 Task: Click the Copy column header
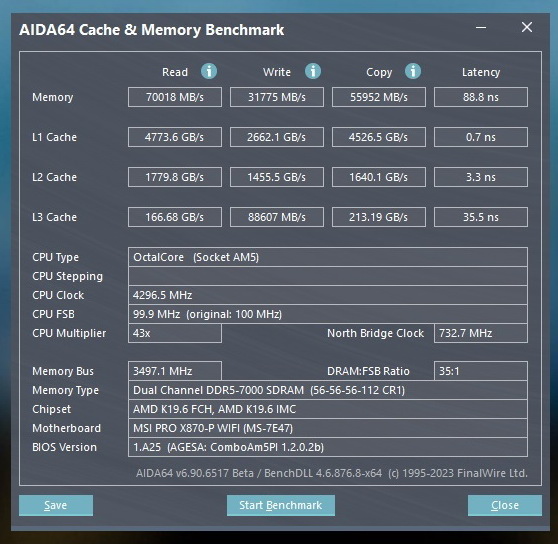pyautogui.click(x=379, y=73)
